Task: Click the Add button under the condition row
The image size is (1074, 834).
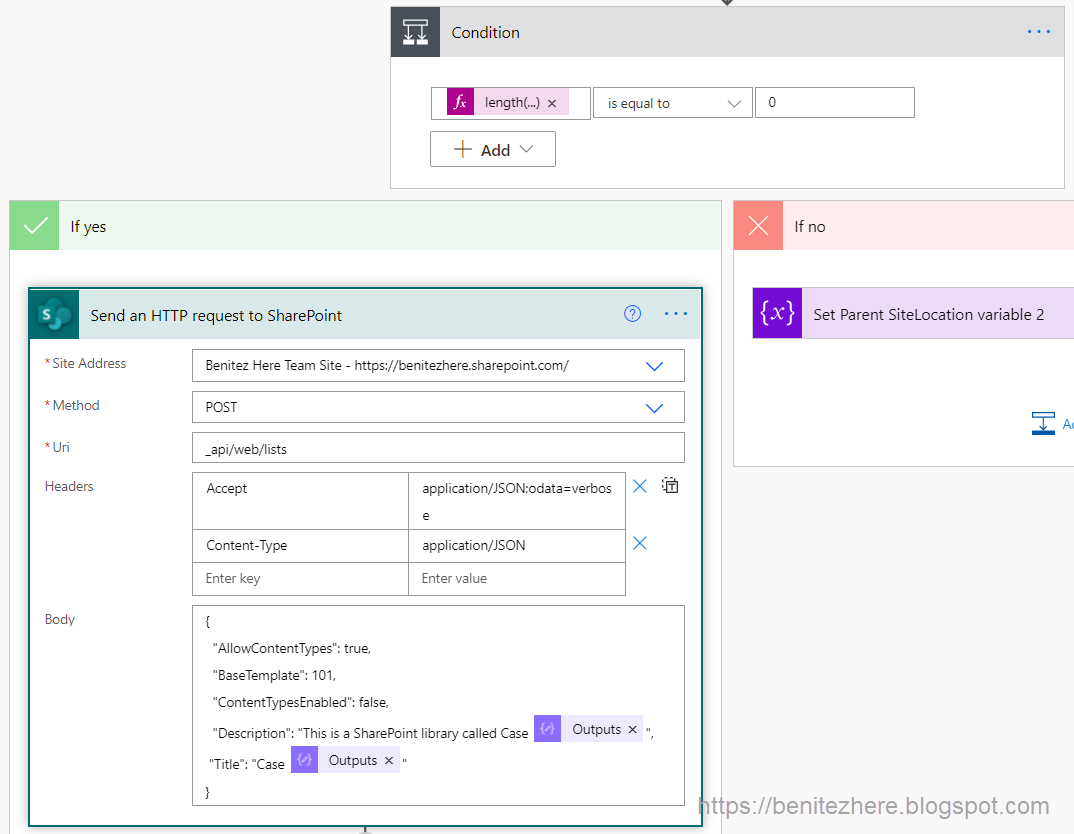Action: 492,148
